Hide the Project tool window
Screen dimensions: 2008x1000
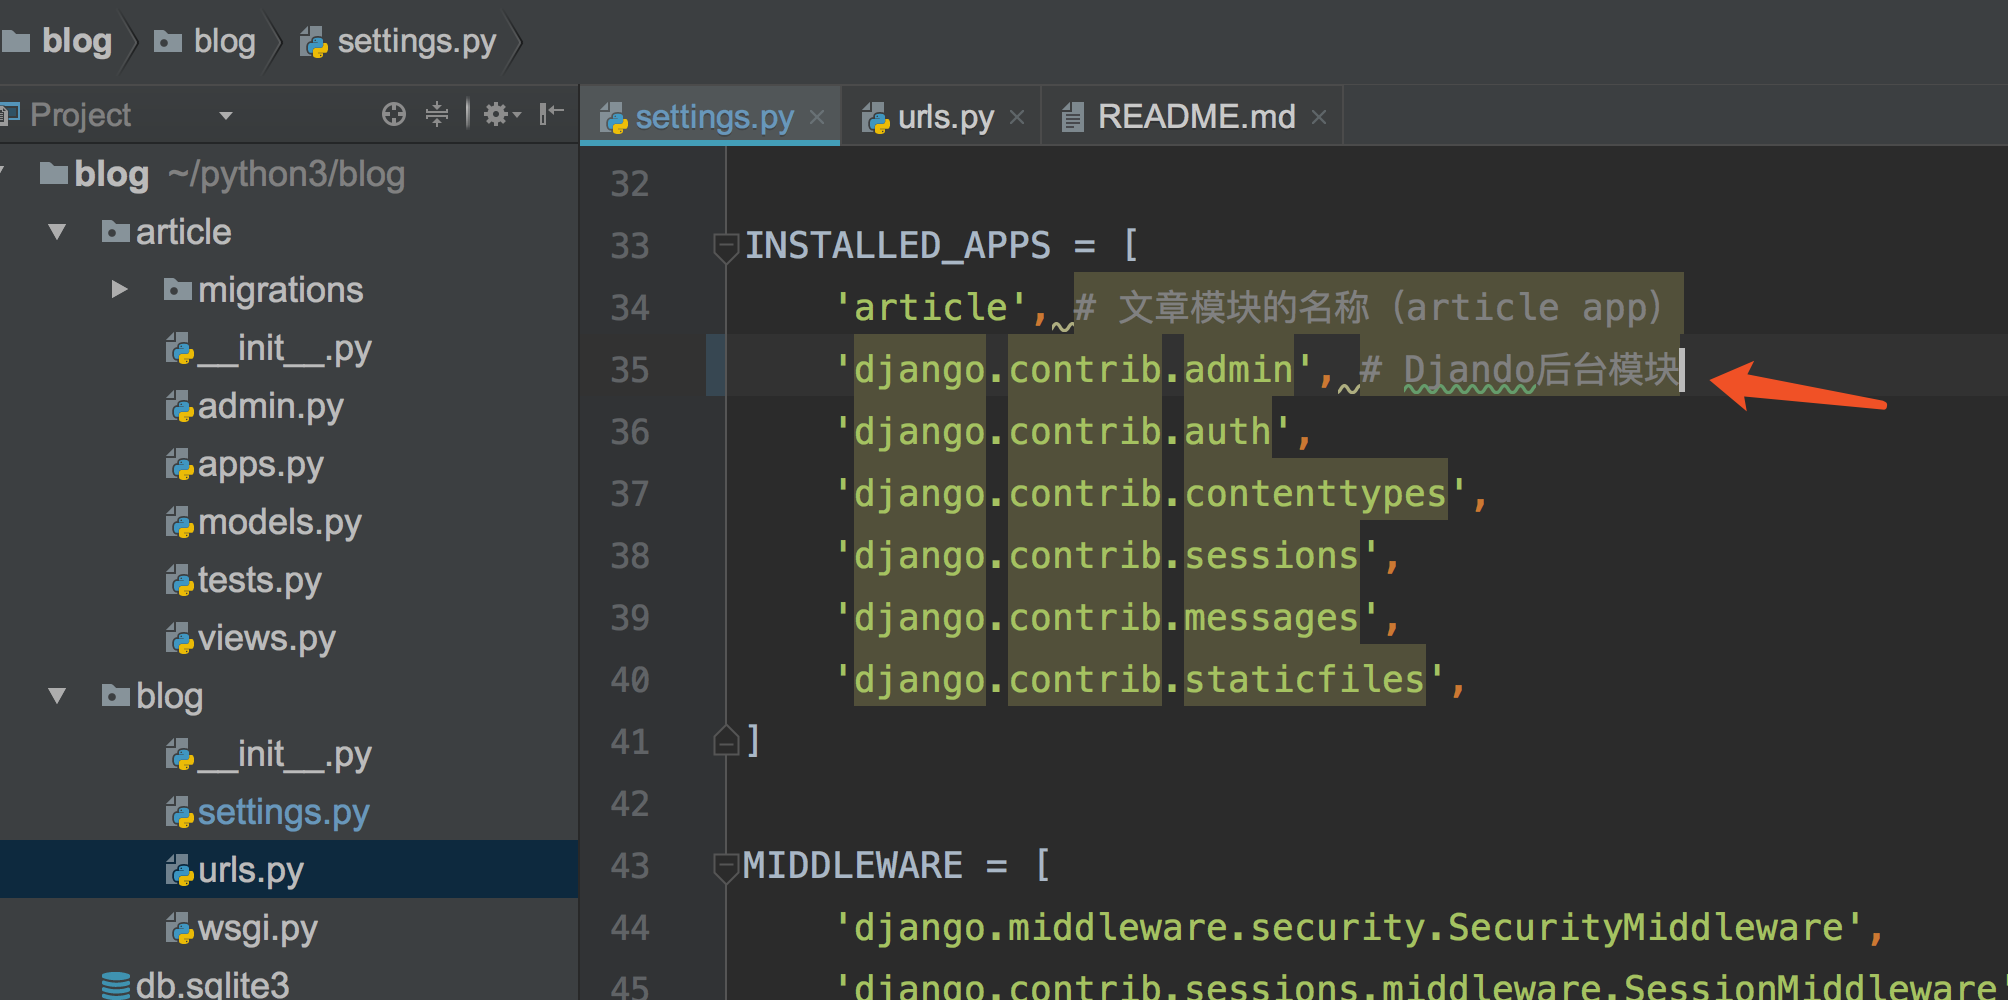551,115
